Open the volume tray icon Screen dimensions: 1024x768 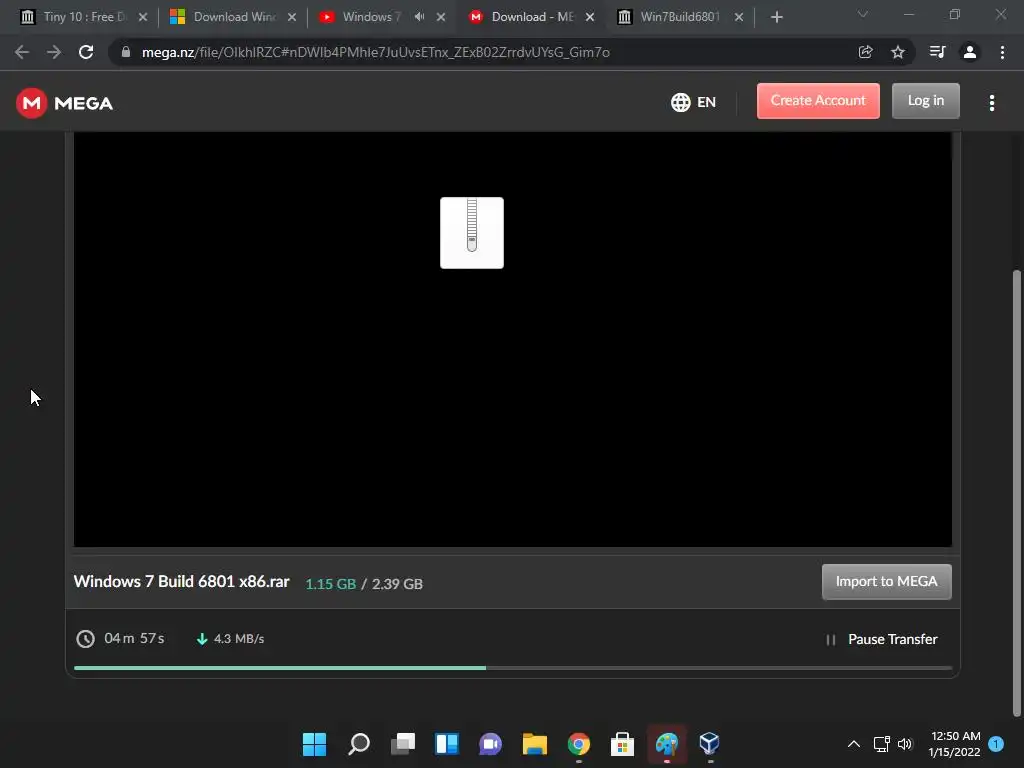click(904, 744)
